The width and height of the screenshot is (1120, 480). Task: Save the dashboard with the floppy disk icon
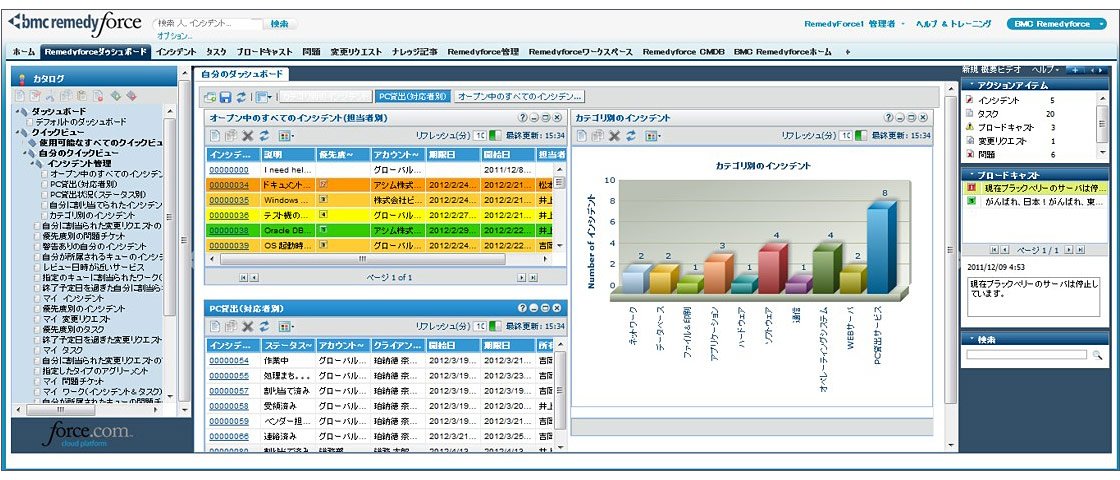(225, 96)
